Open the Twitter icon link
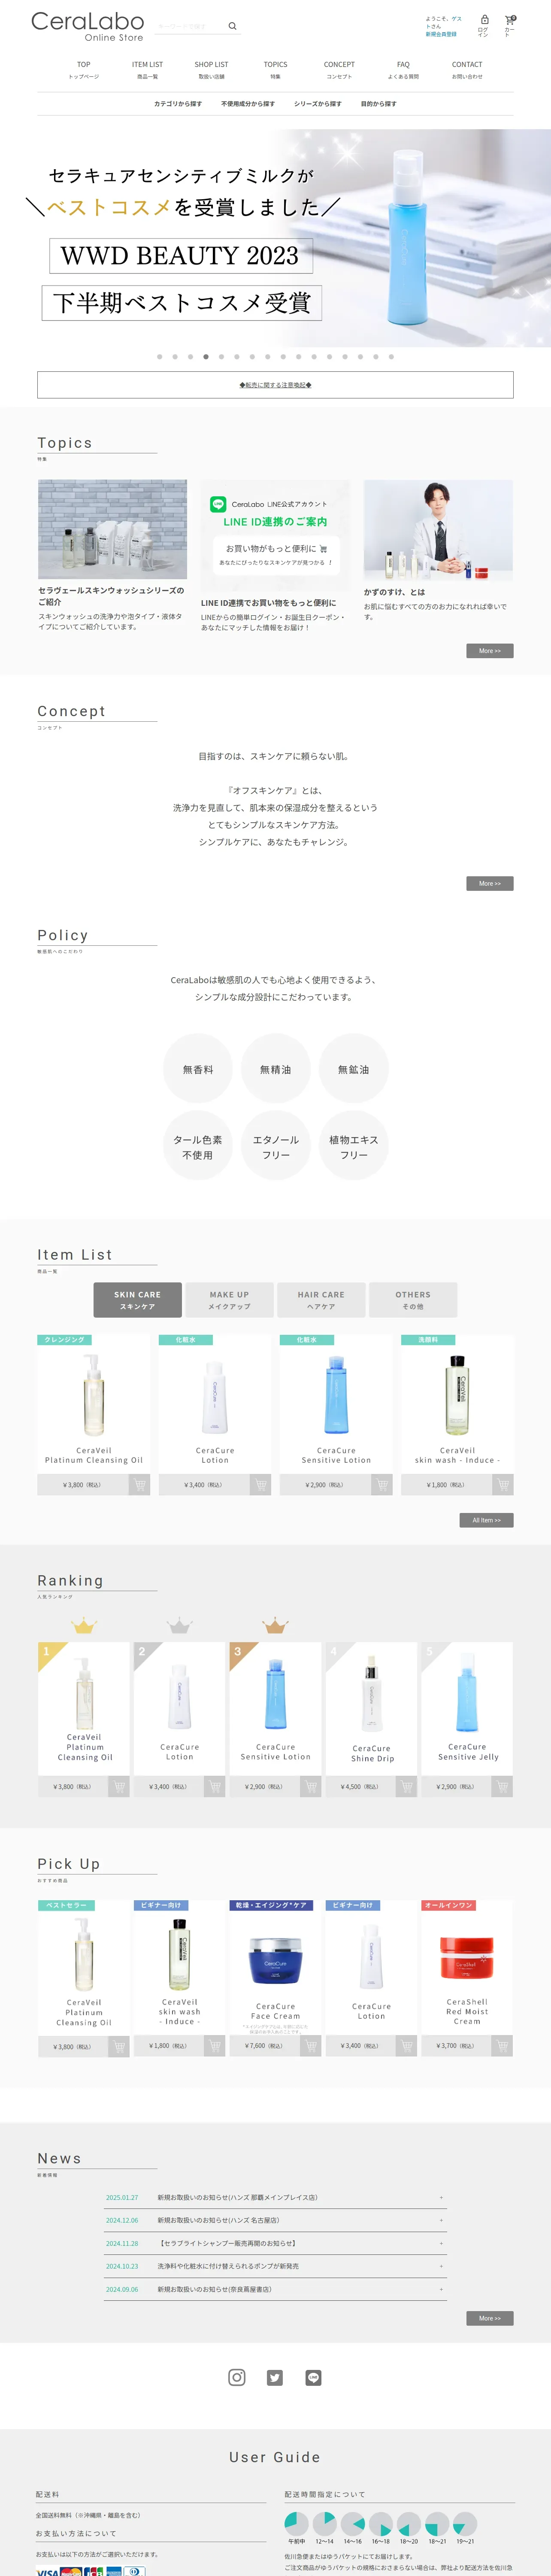This screenshot has width=551, height=2576. [x=275, y=2377]
